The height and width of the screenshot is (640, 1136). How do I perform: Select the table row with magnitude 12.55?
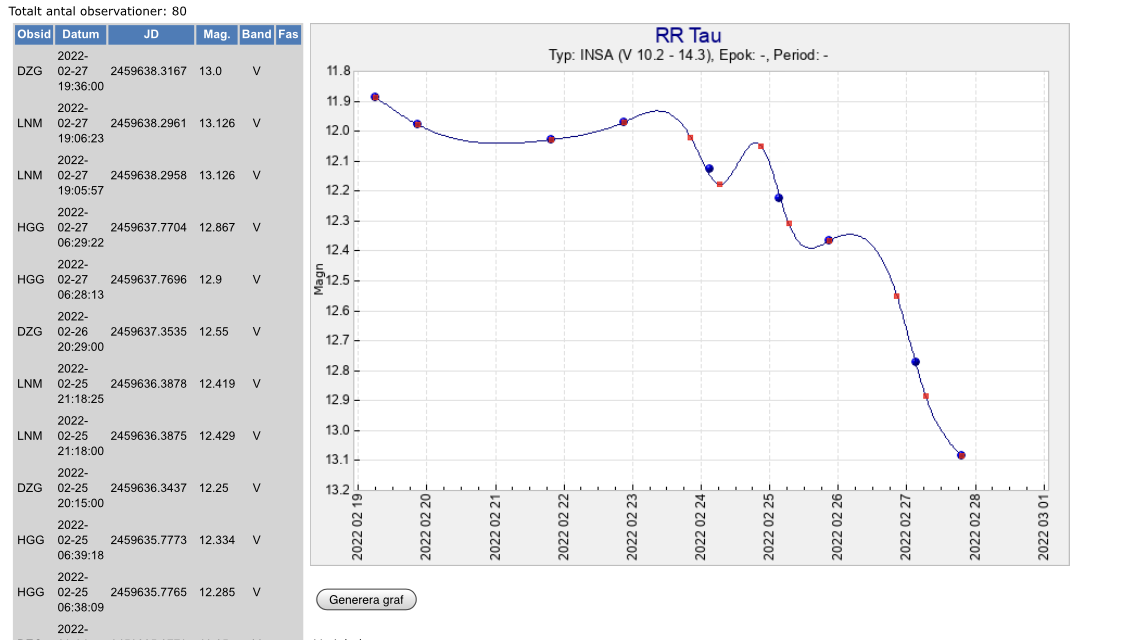[x=148, y=331]
